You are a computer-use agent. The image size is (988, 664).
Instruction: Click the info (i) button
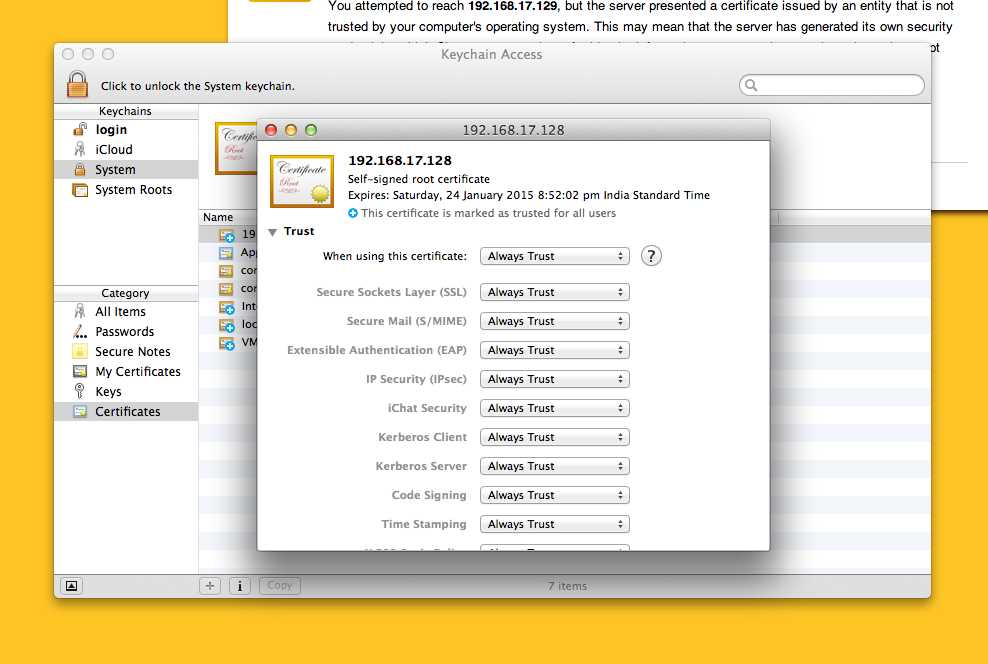pyautogui.click(x=239, y=585)
